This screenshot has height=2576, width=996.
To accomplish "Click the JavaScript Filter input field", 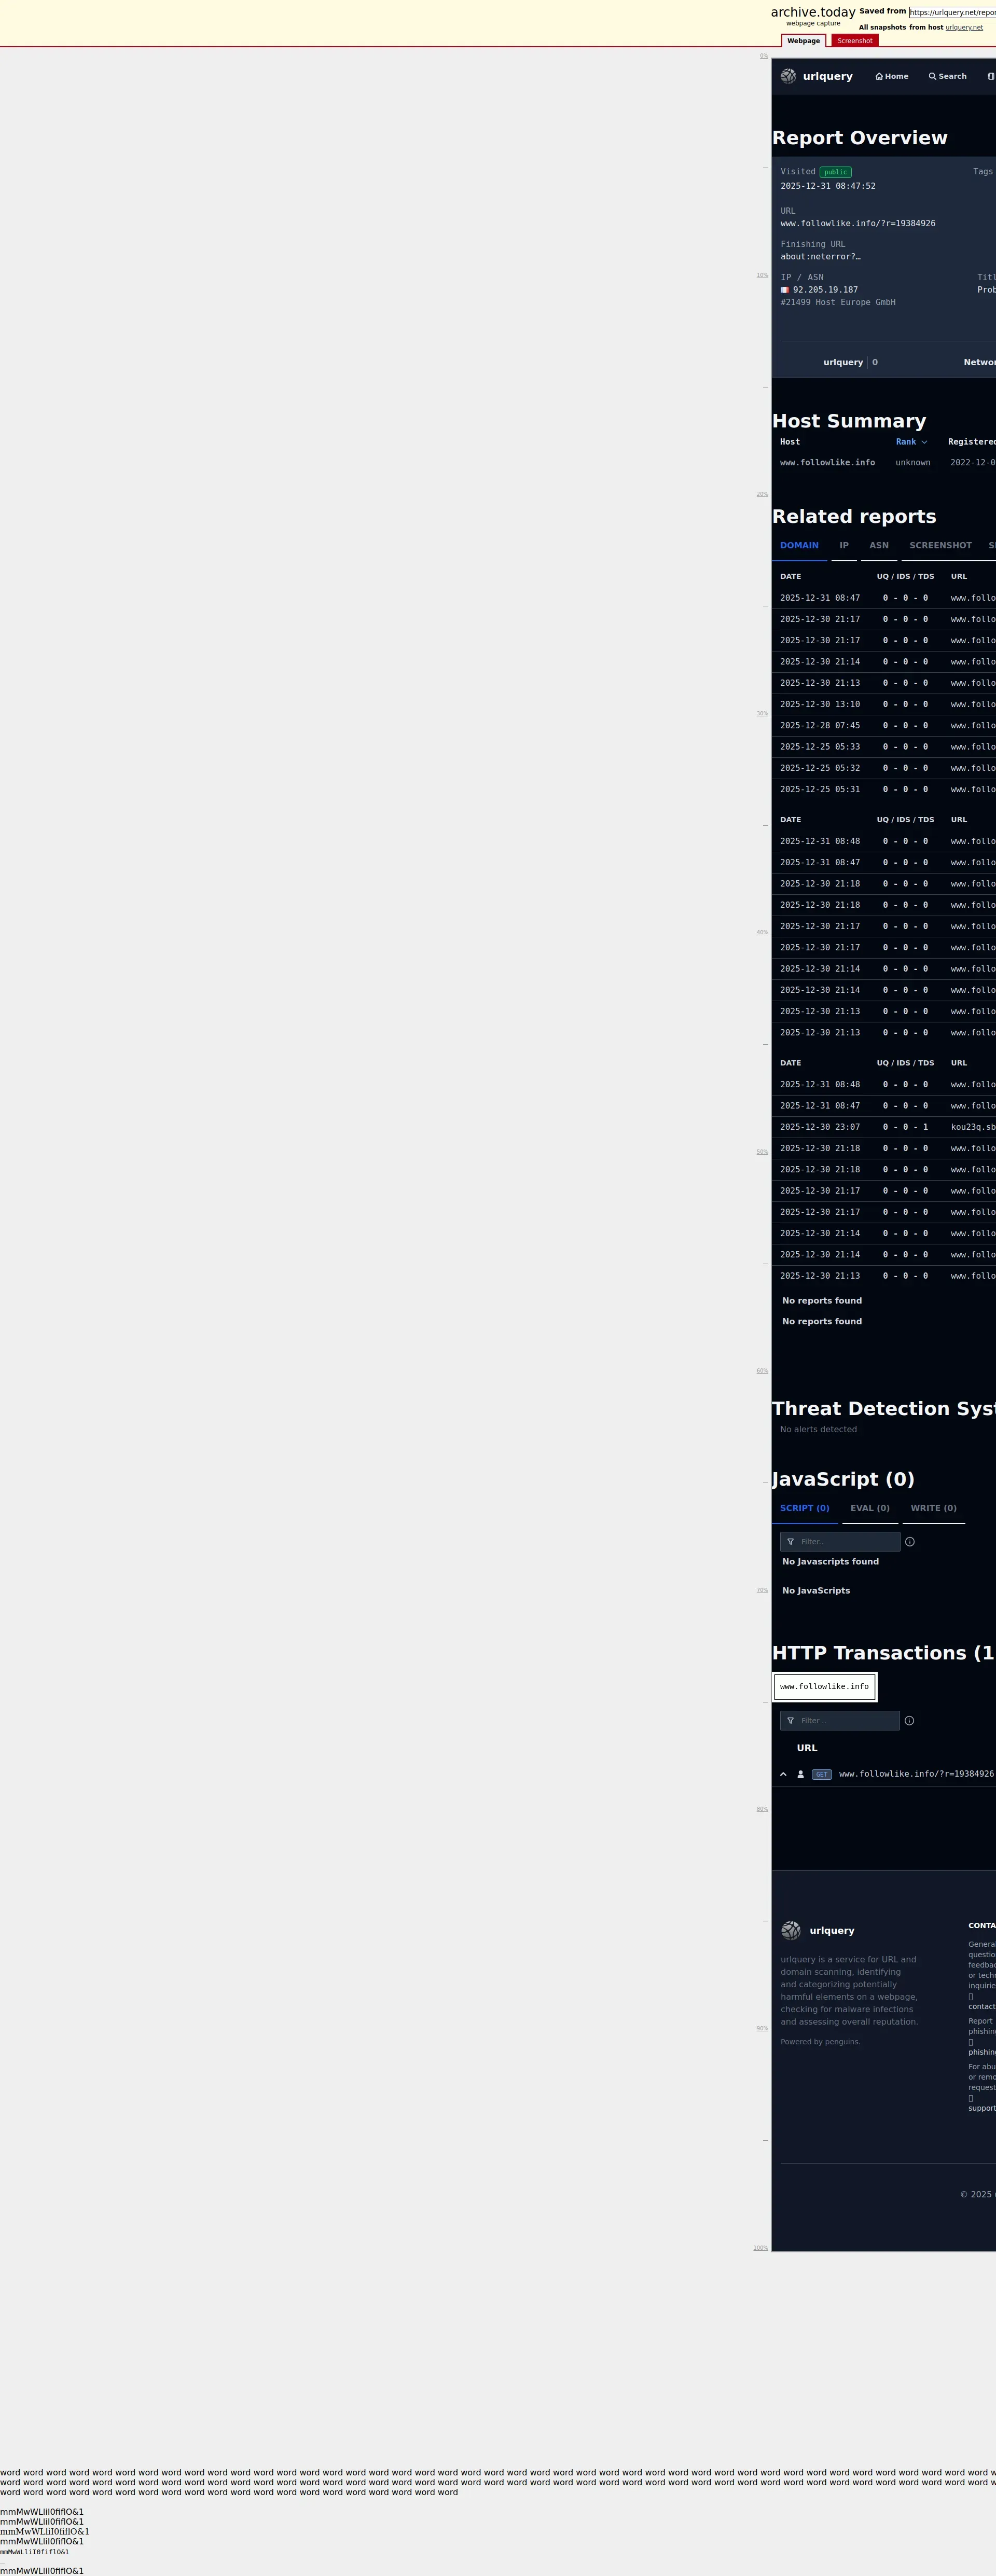I will [x=845, y=1541].
